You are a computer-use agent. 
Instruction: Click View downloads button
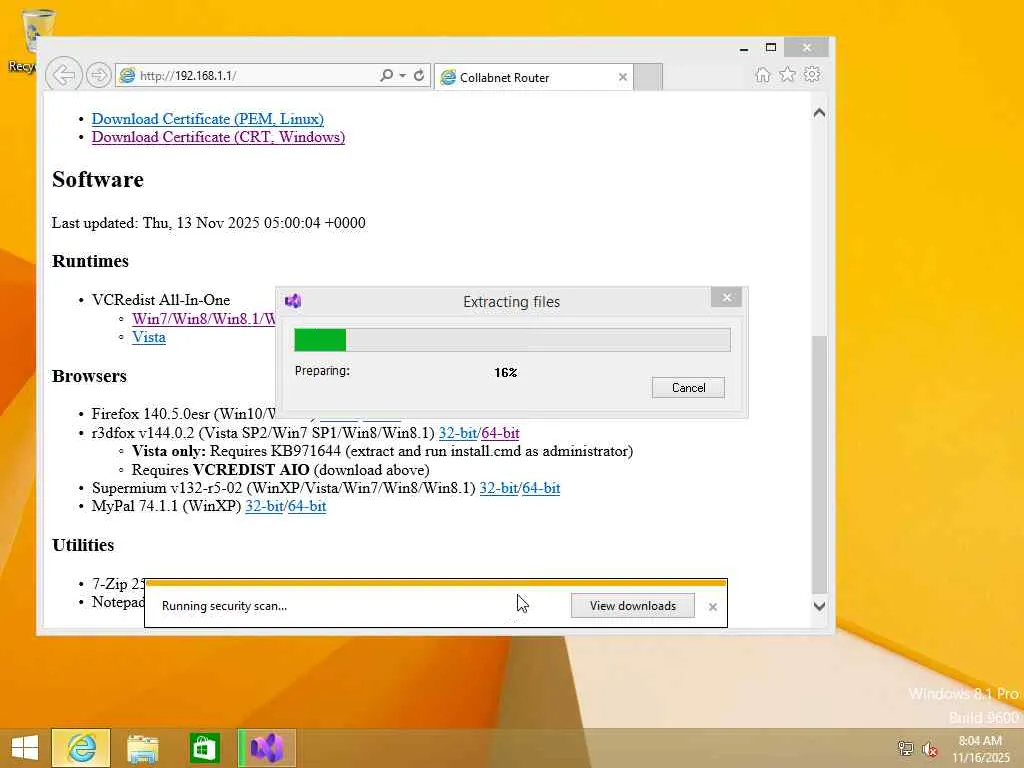tap(633, 605)
